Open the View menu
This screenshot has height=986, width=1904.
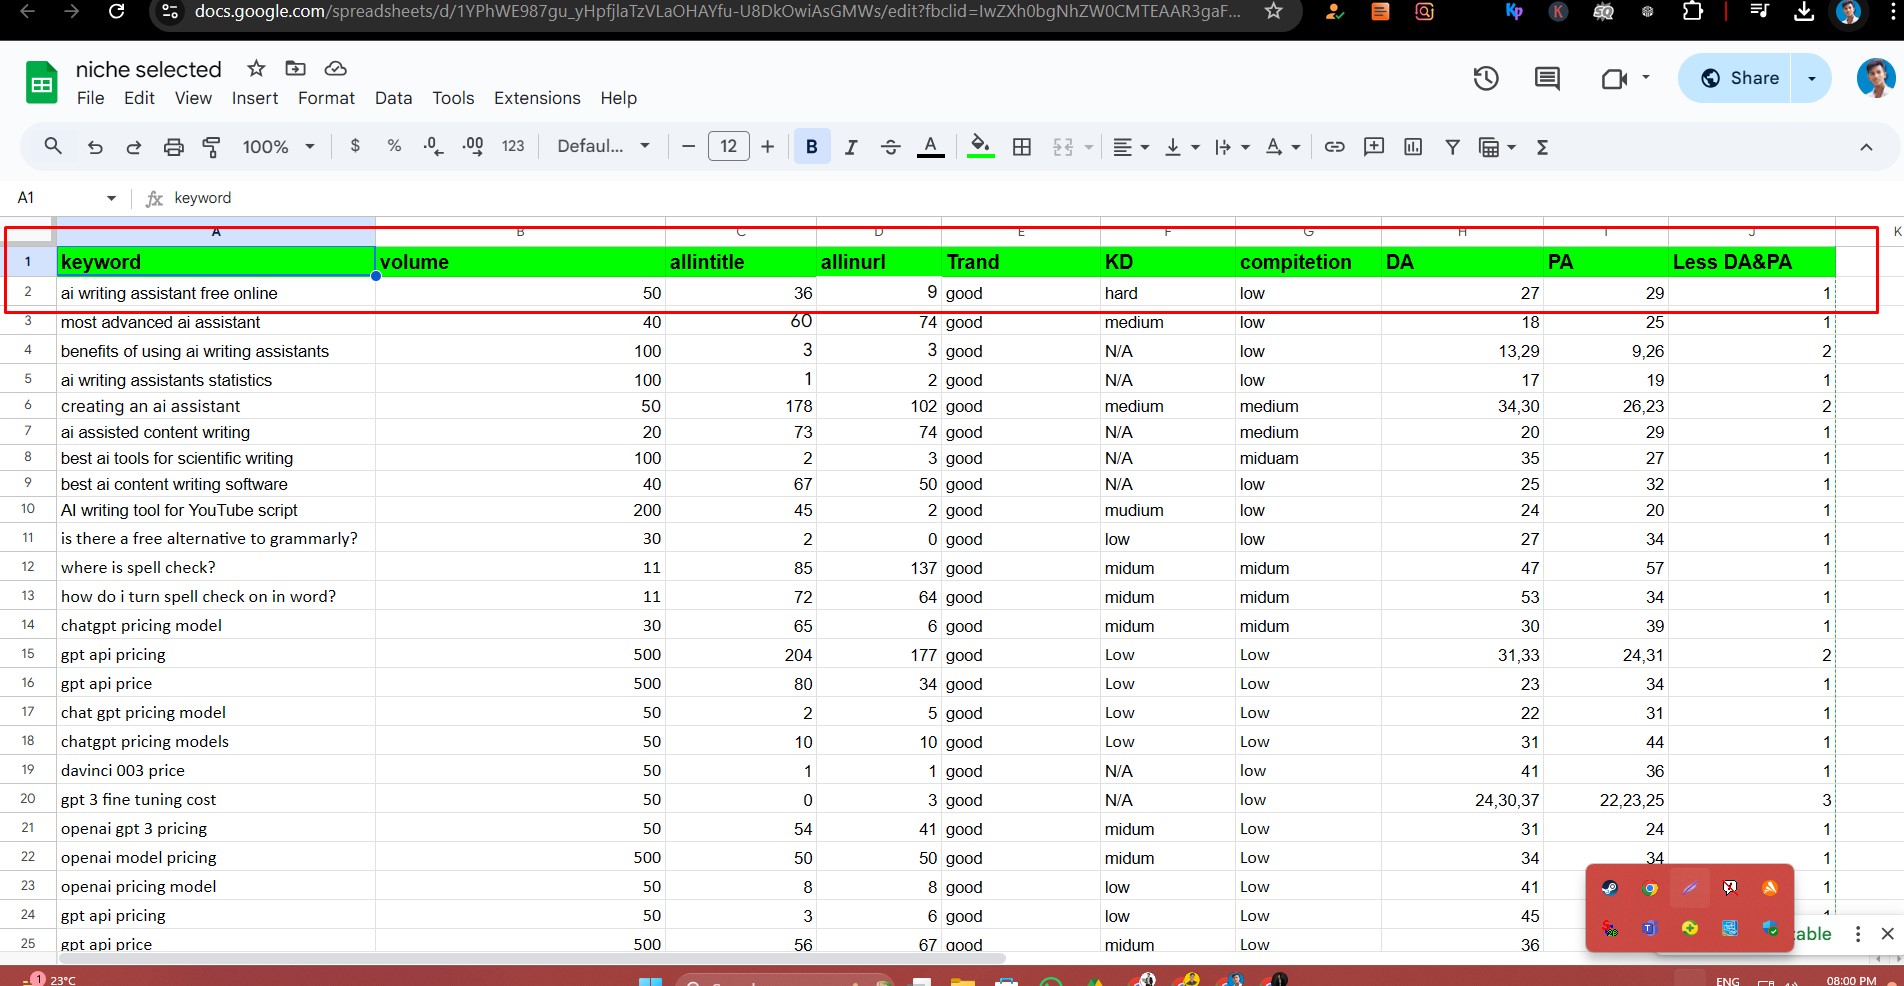[193, 98]
